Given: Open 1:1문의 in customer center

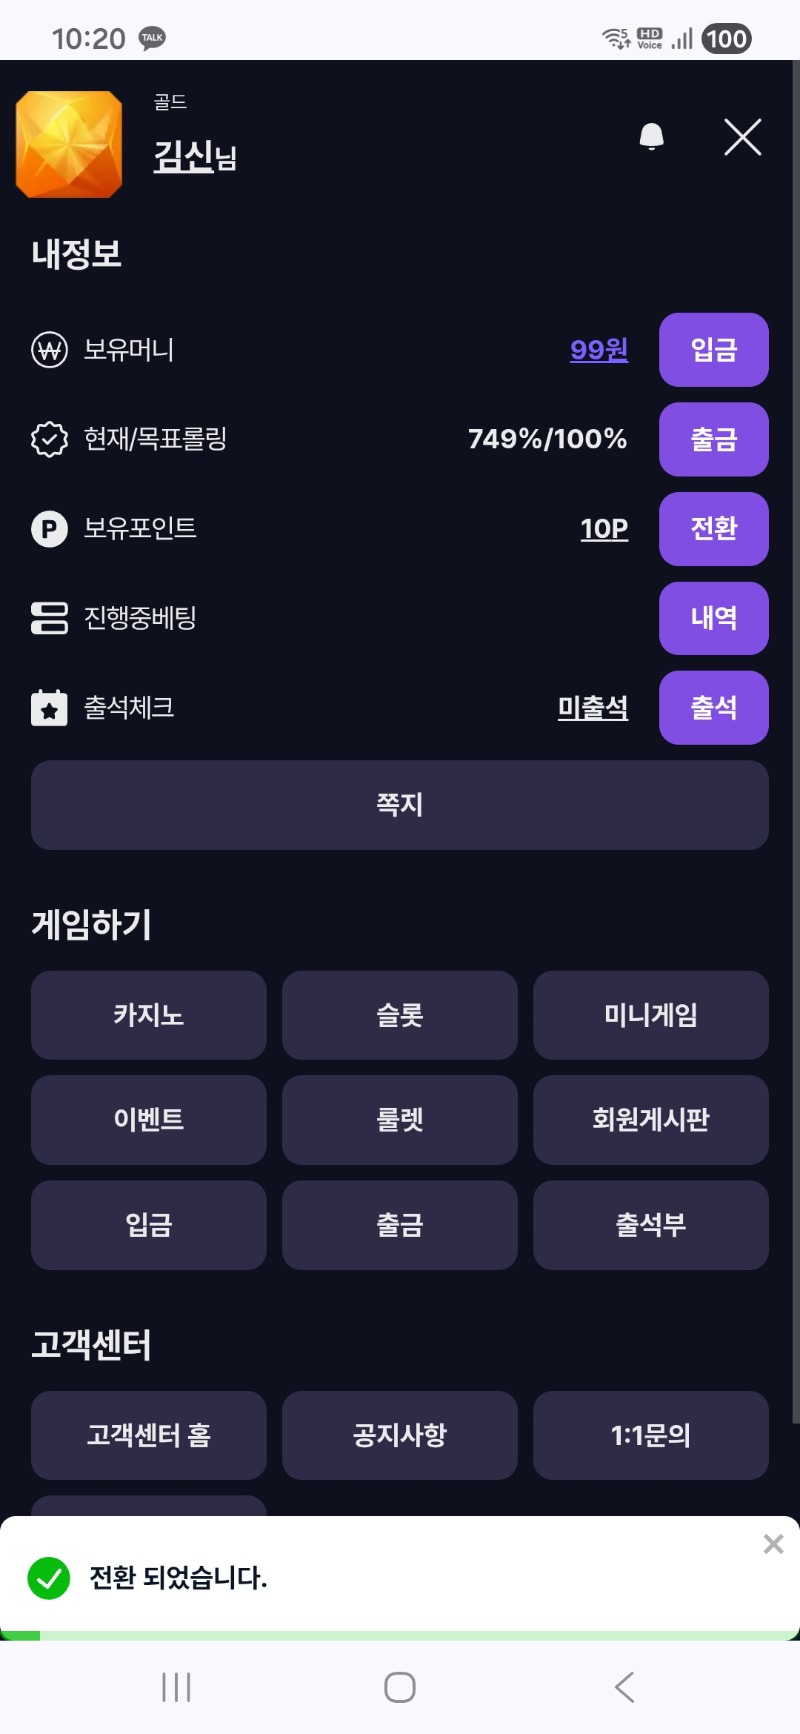Looking at the screenshot, I should [x=651, y=1435].
